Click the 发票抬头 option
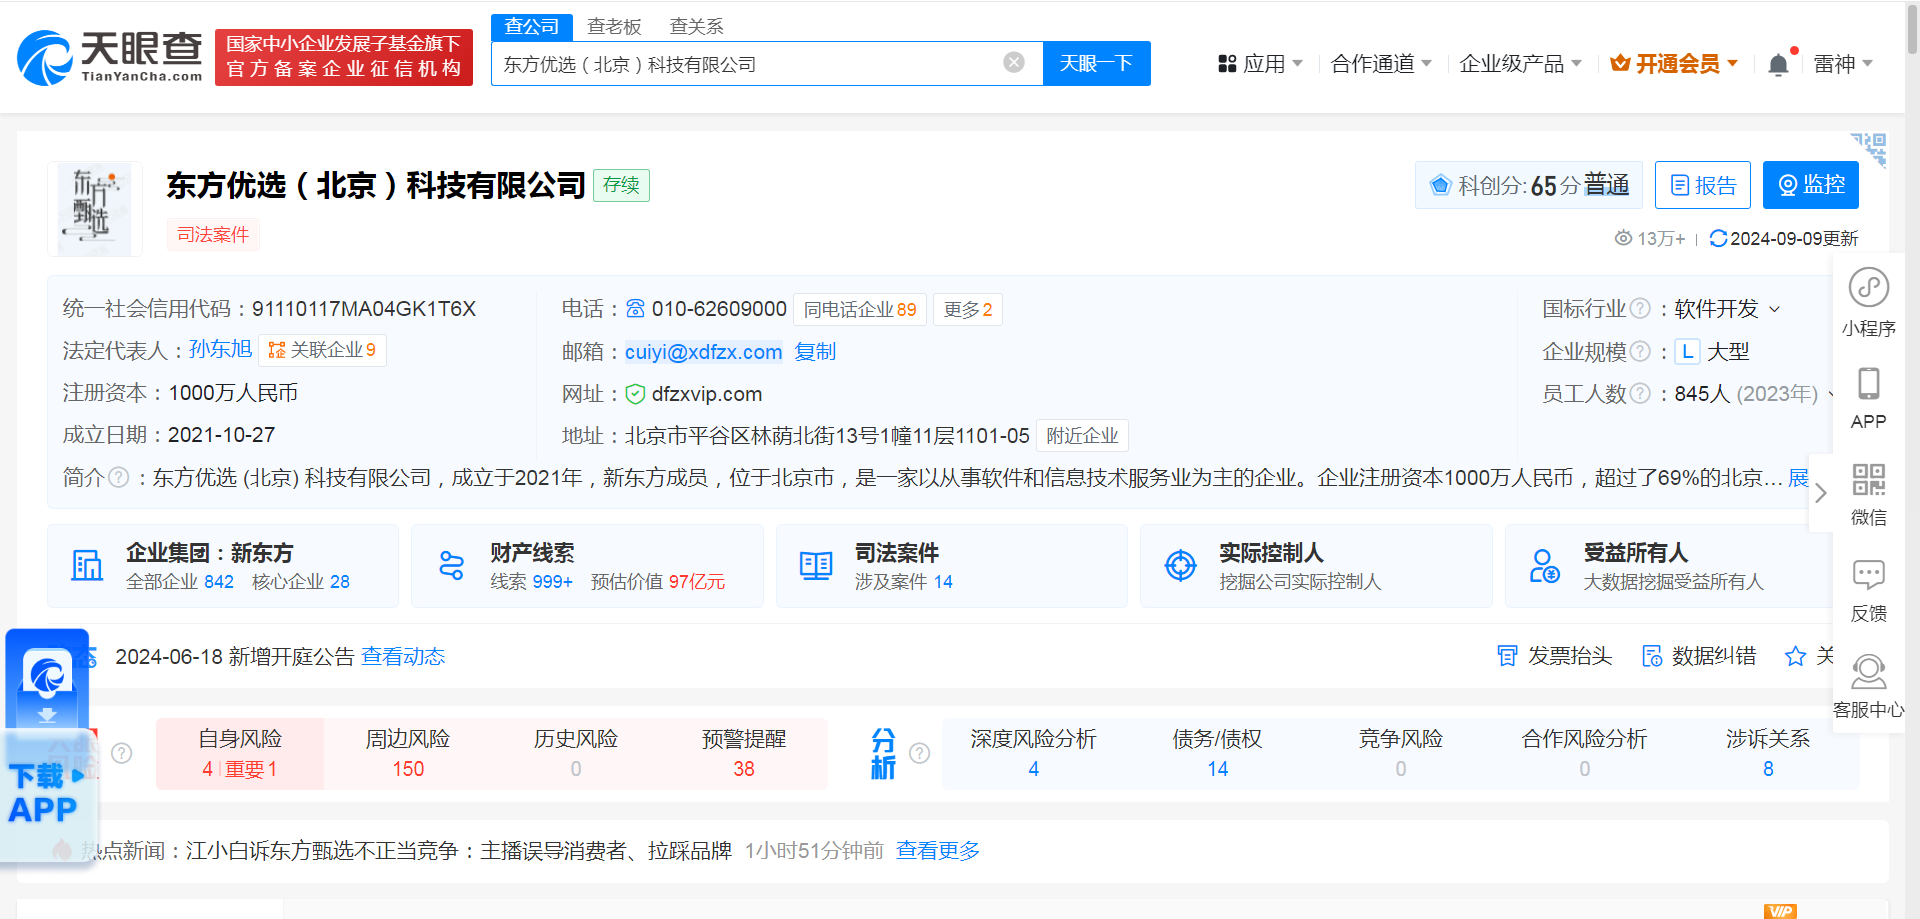Viewport: 1920px width, 919px height. 1555,656
